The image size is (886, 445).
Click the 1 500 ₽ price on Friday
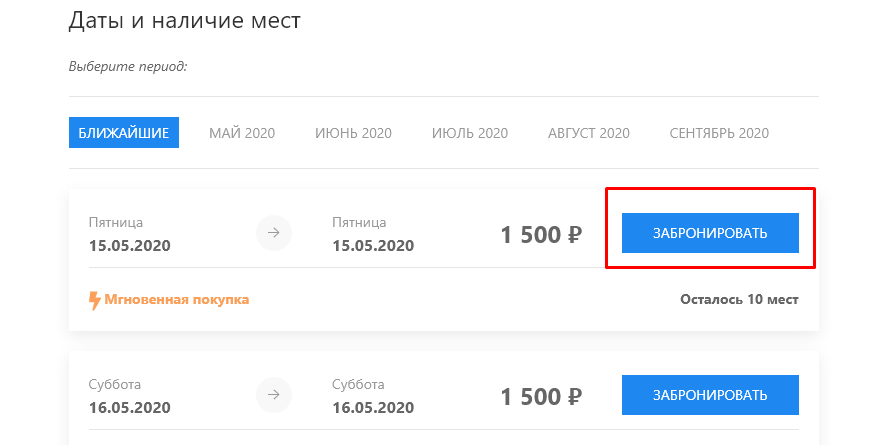(541, 234)
